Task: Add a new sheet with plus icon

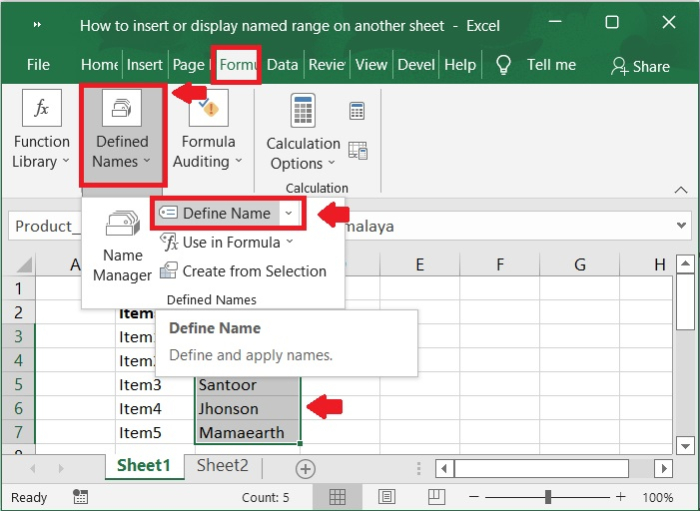Action: tap(305, 469)
